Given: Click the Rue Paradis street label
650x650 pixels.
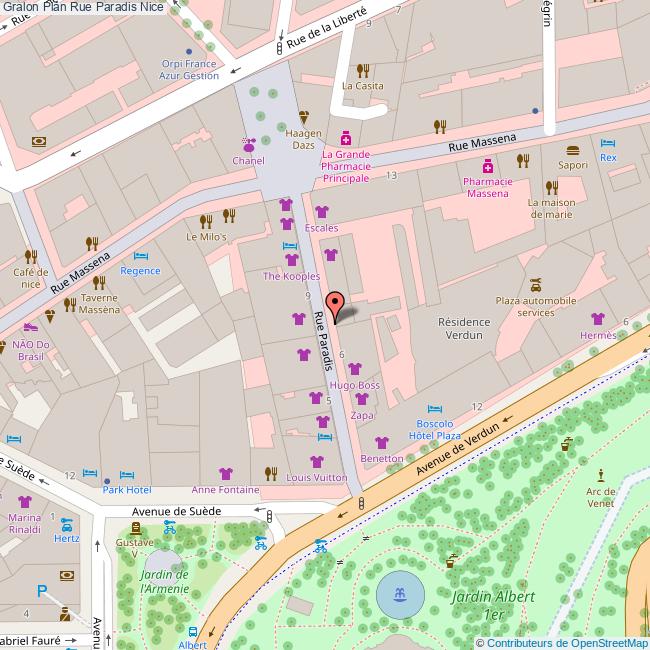Looking at the screenshot, I should pyautogui.click(x=322, y=341).
